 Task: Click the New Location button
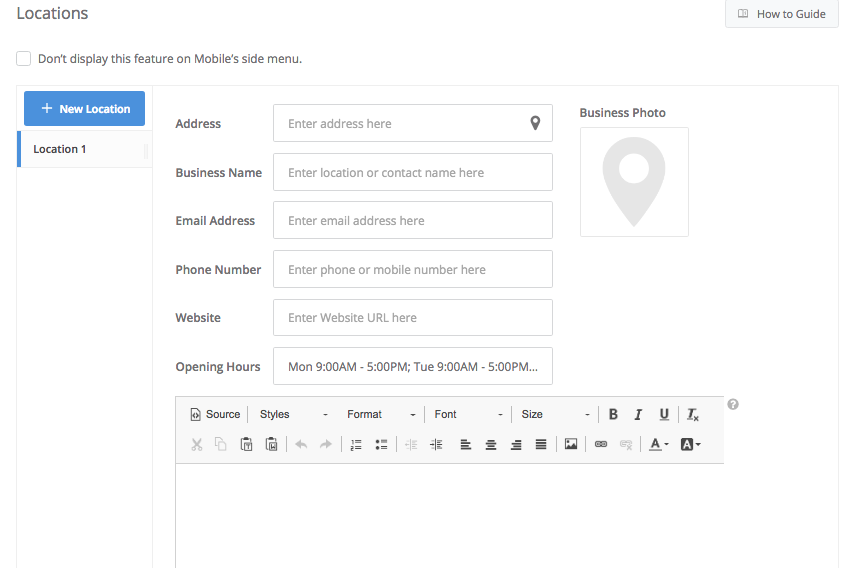85,109
